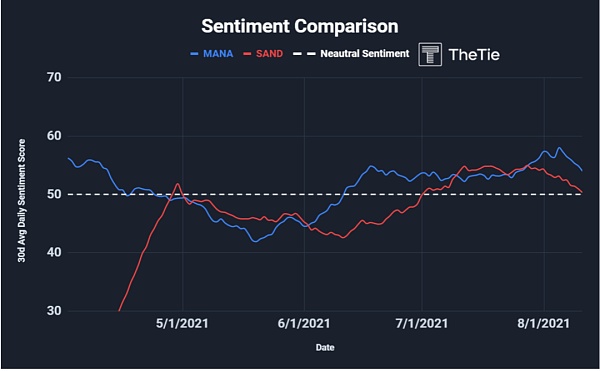The height and width of the screenshot is (371, 600).
Task: Click the MANA line peak after 8/1/2021
Action: click(x=559, y=148)
